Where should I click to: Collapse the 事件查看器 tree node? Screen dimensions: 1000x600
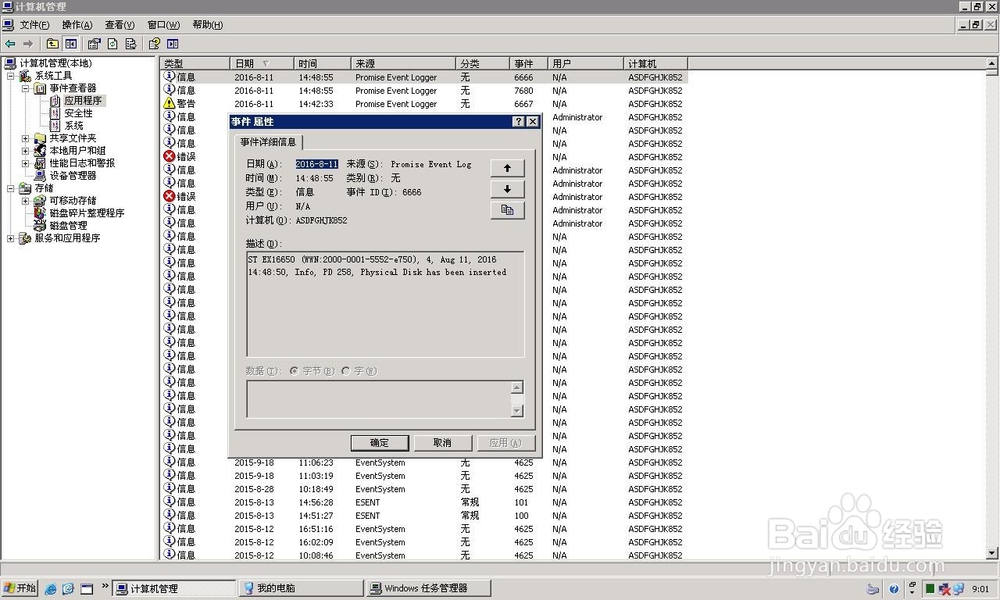click(26, 89)
